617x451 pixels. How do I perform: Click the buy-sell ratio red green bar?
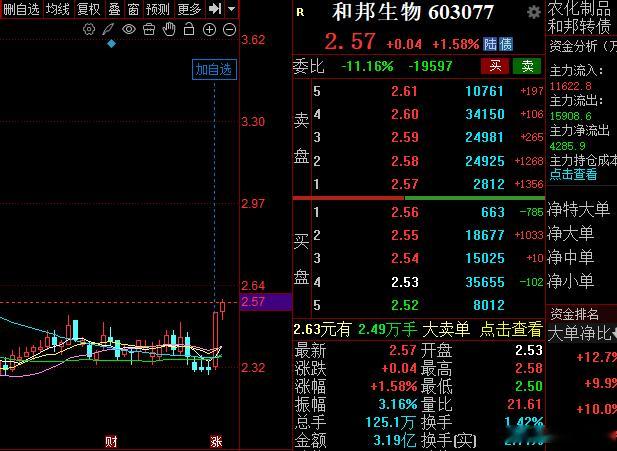[419, 198]
